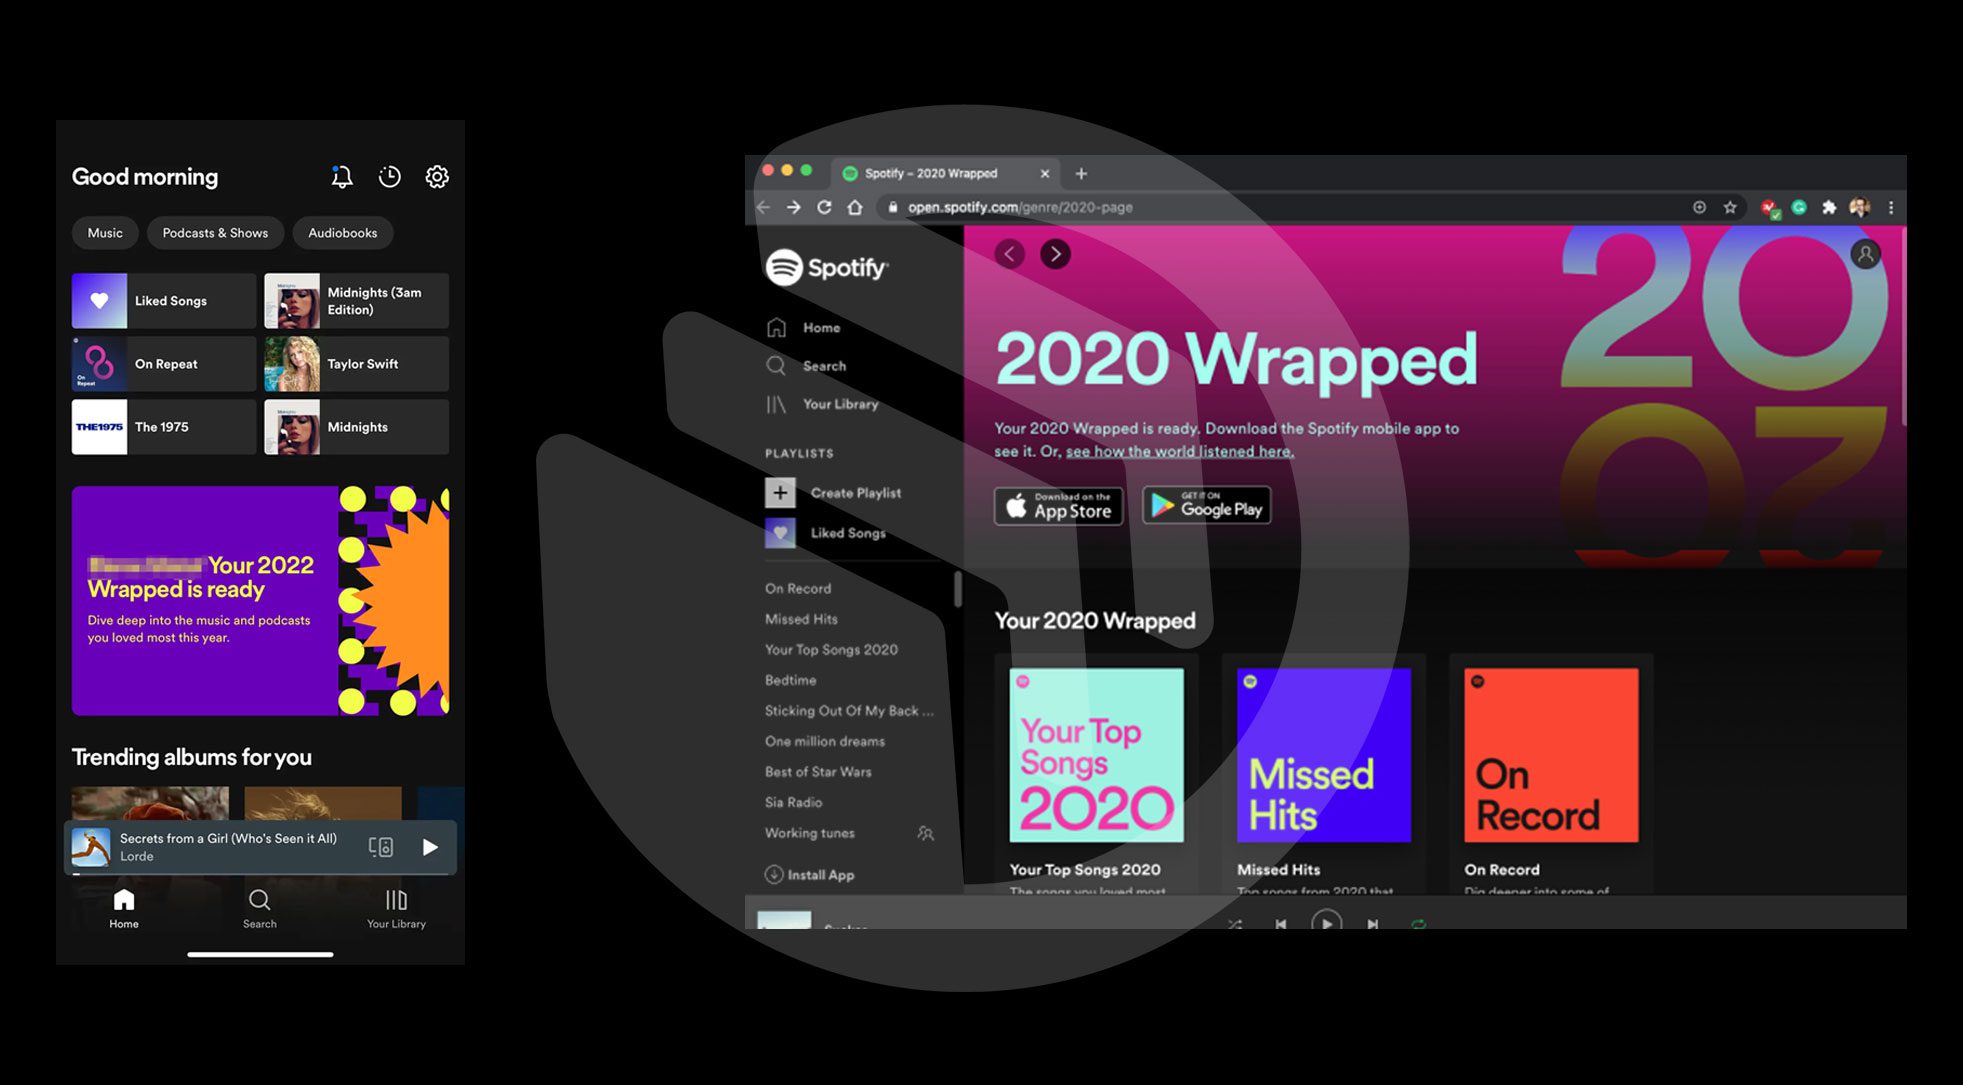Click the browser forward arrow
This screenshot has height=1085, width=1963.
[x=794, y=207]
